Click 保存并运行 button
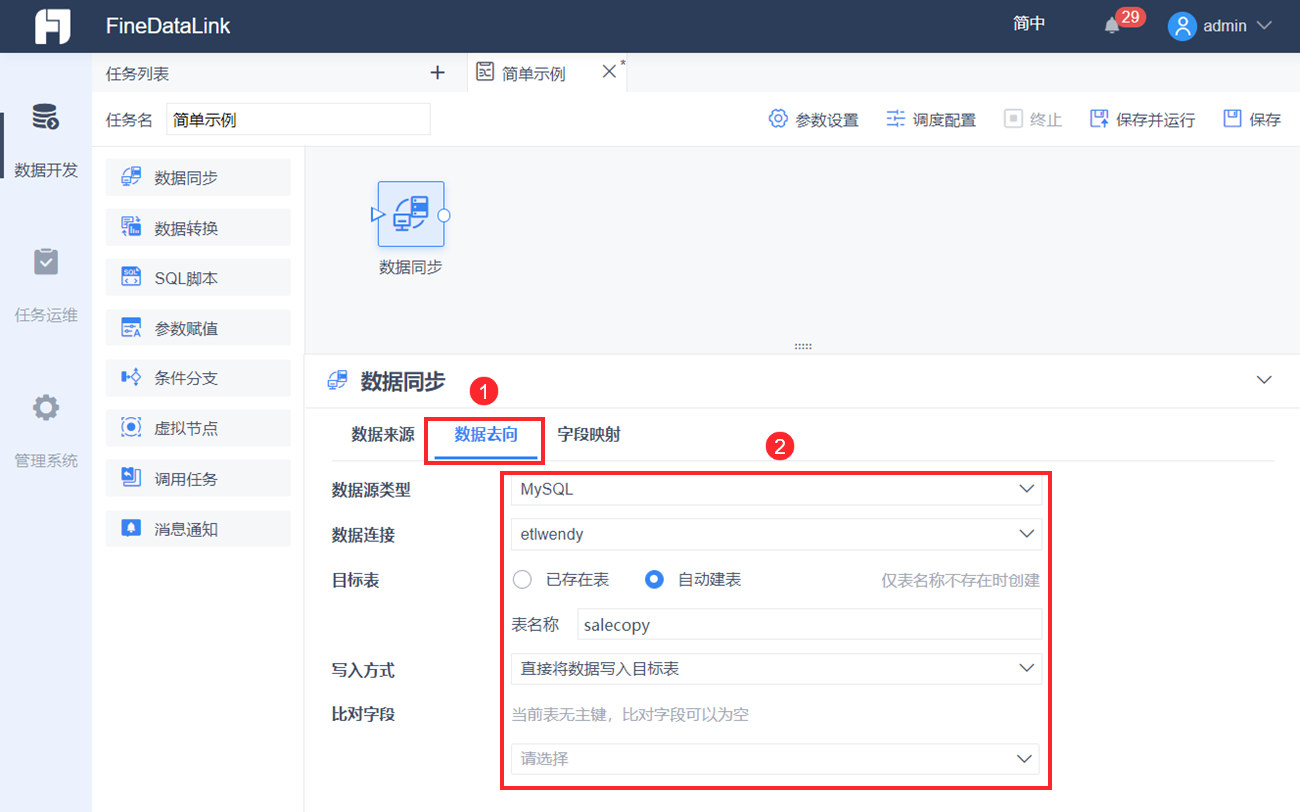 [1142, 120]
